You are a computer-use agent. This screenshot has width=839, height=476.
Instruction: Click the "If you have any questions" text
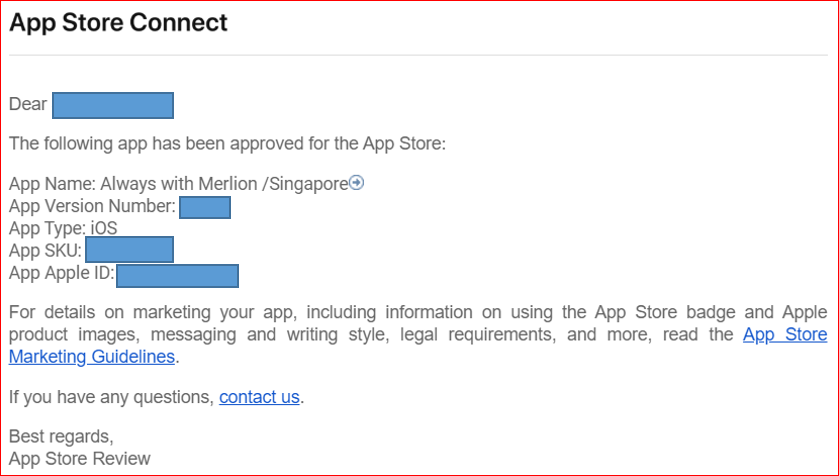click(x=111, y=397)
